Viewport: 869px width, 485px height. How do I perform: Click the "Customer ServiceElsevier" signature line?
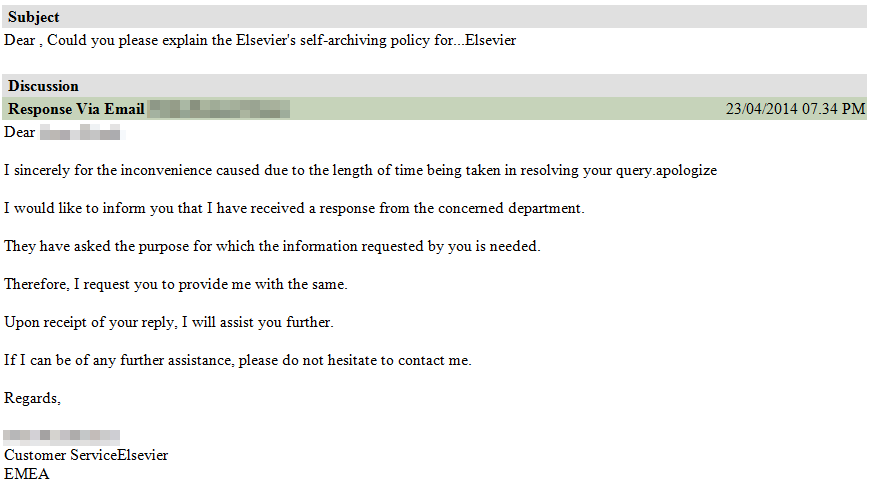86,455
